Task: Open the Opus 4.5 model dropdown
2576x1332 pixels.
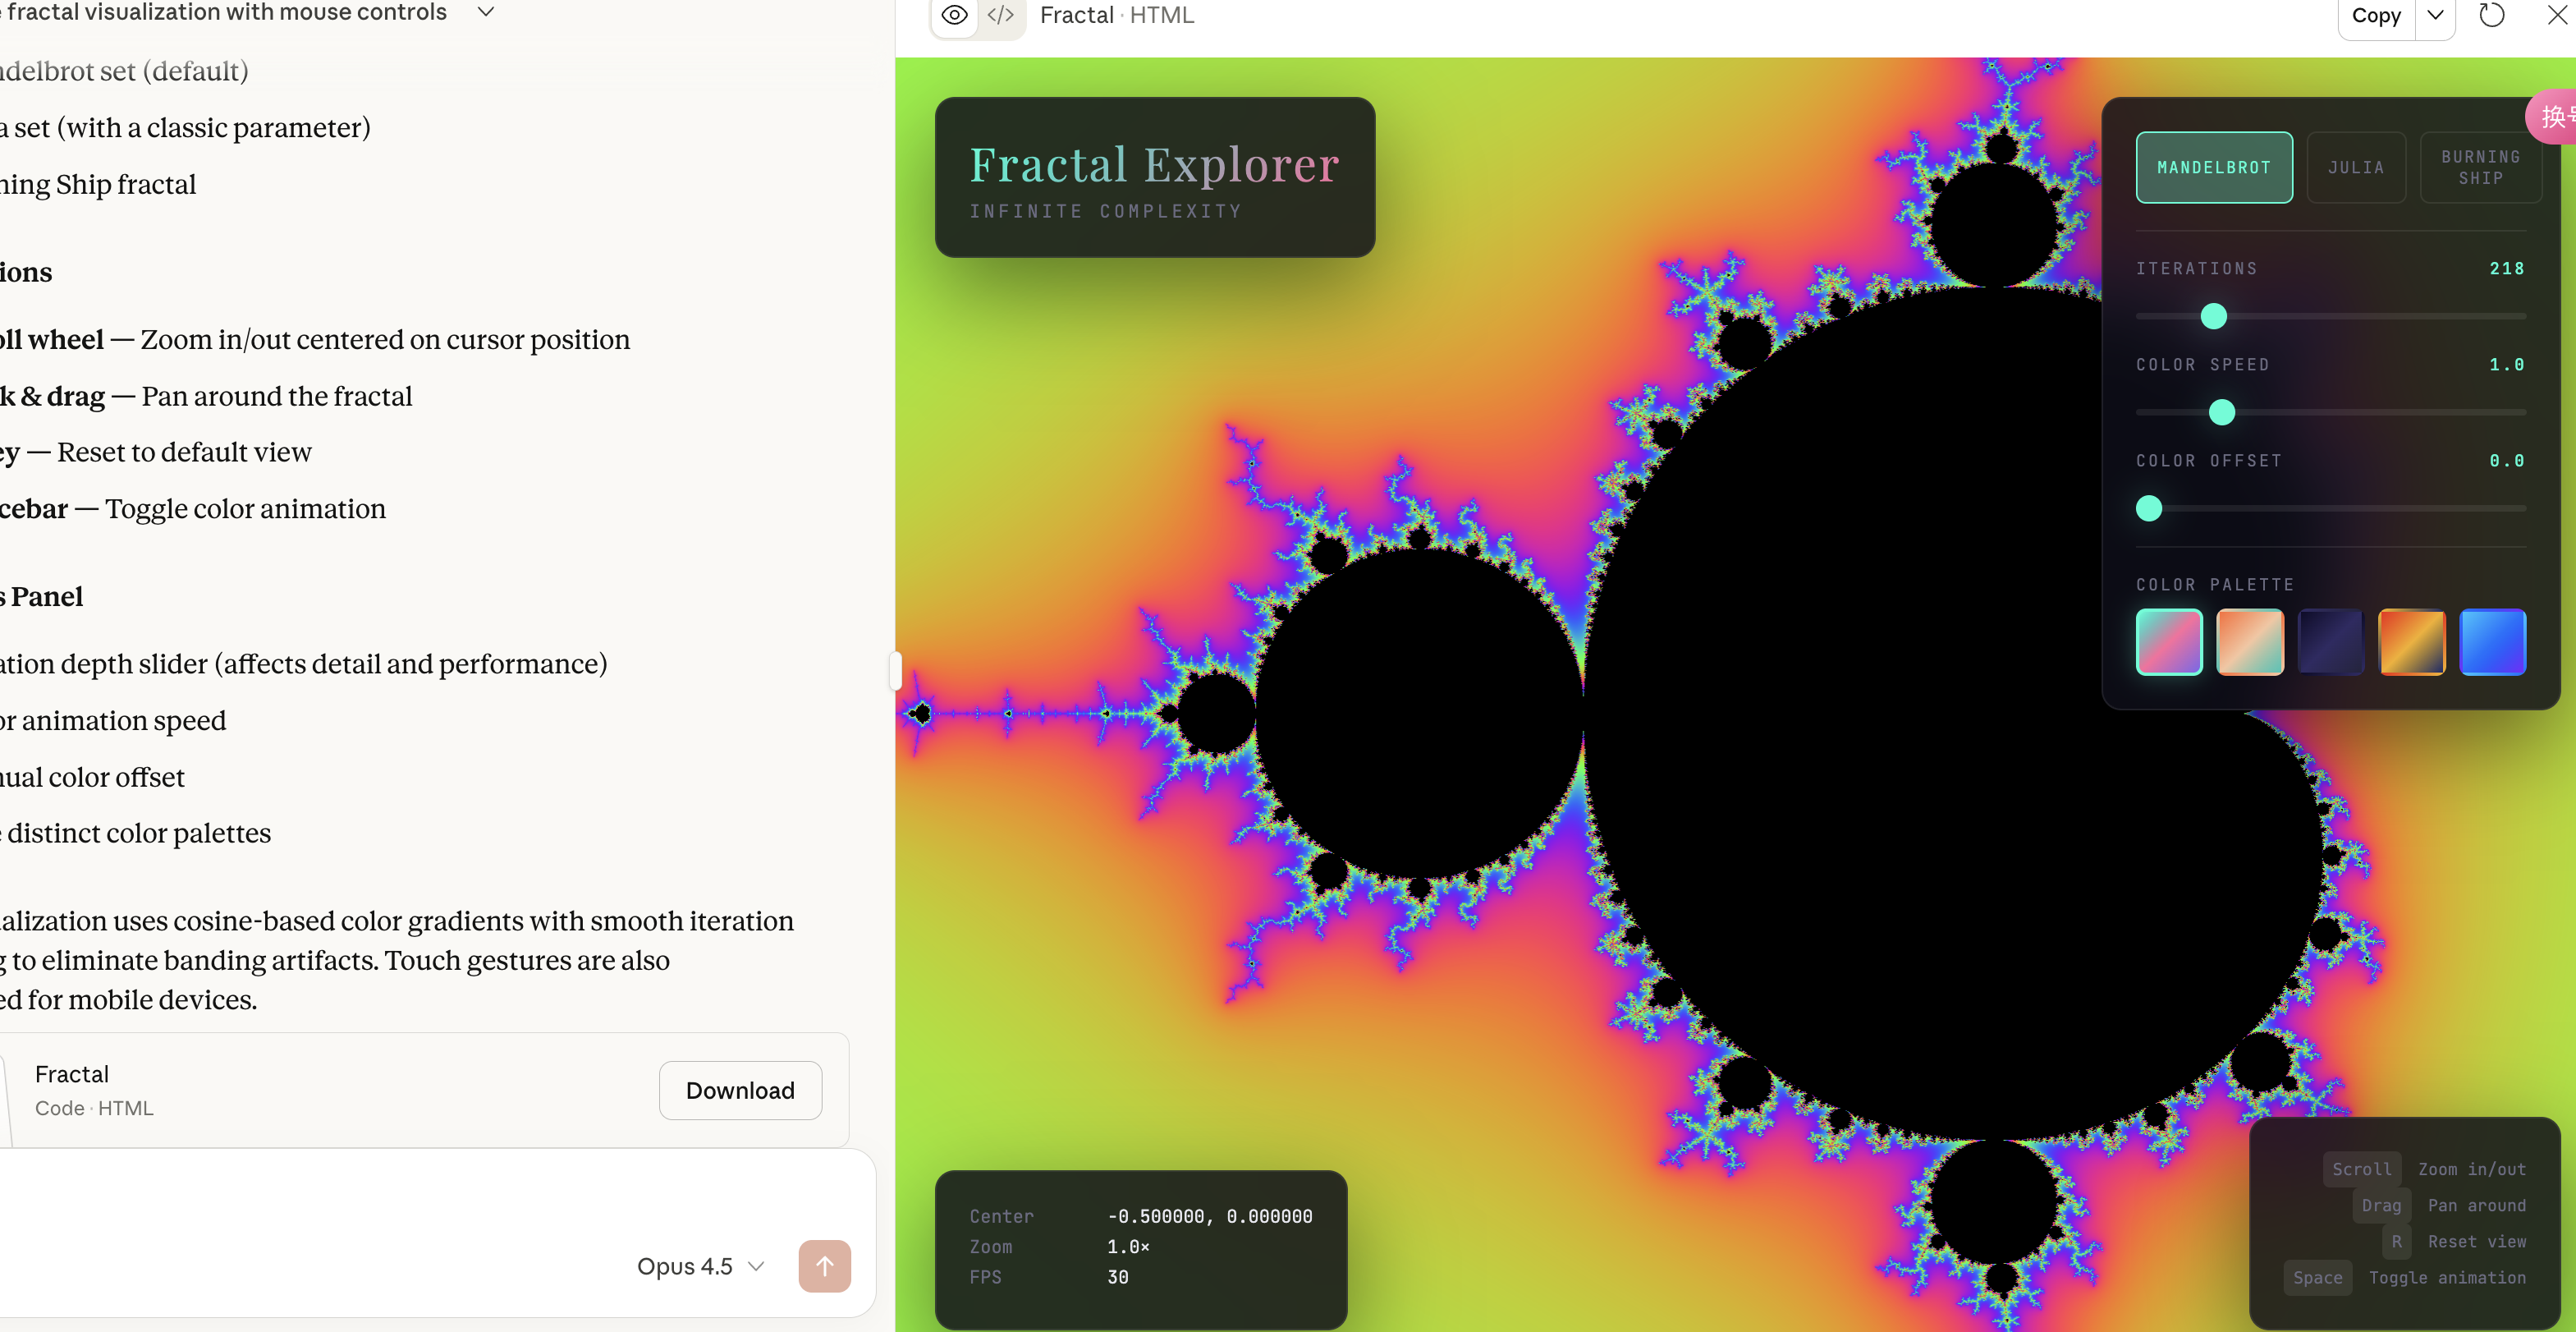Action: coord(700,1266)
